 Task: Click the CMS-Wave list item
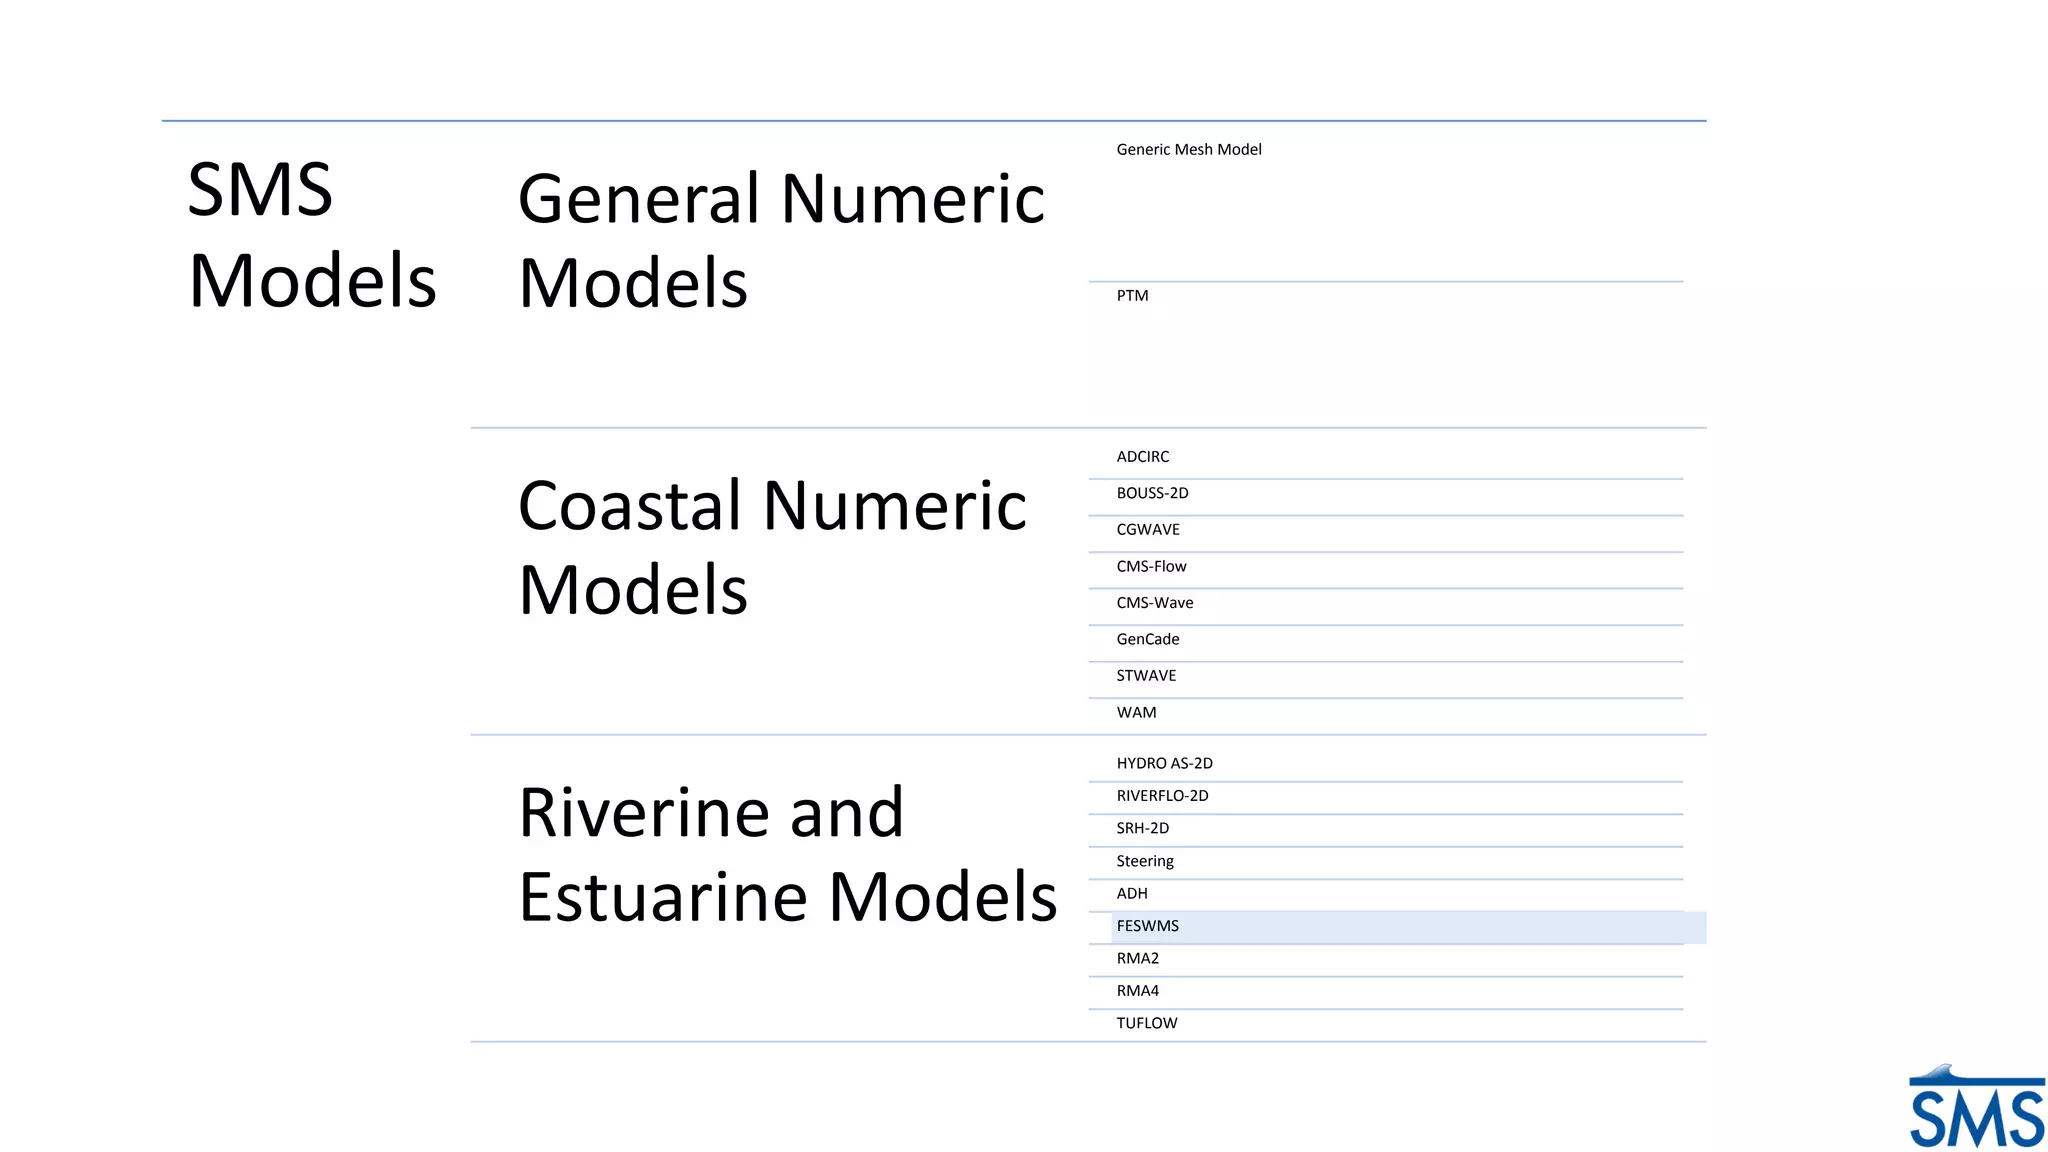1154,603
